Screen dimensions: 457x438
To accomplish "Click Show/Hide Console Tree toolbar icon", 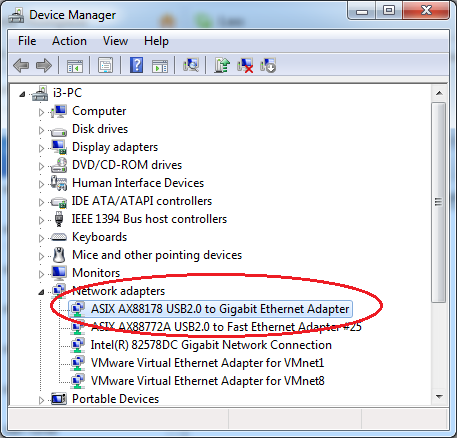I will coord(75,66).
